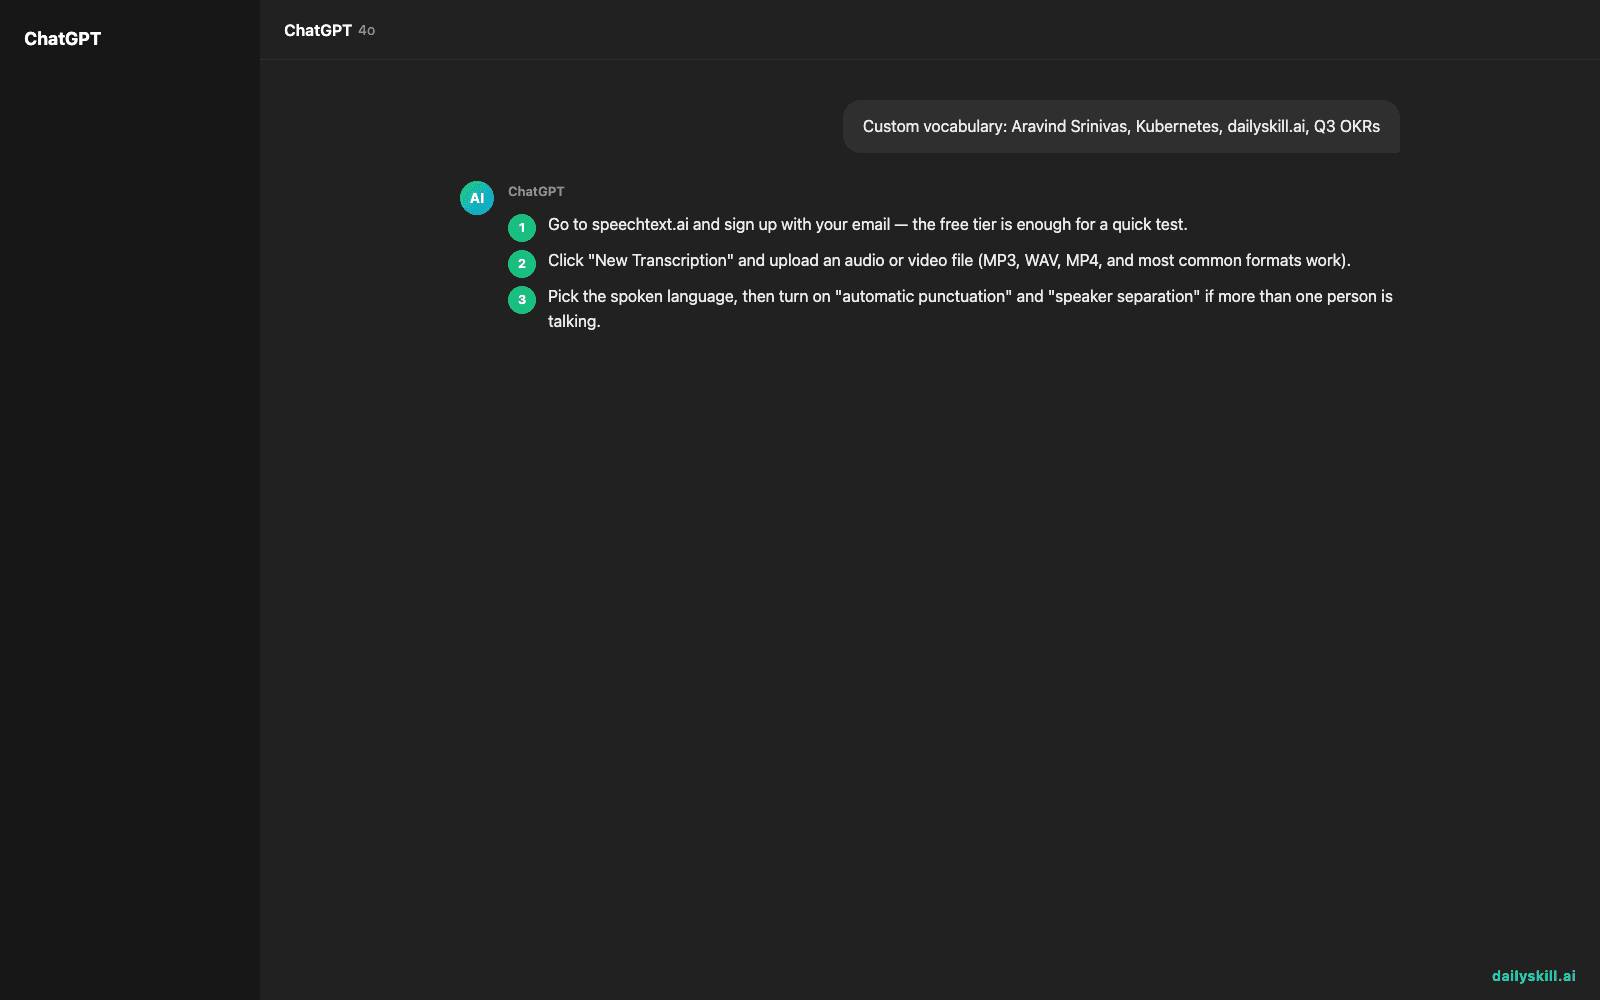
Task: Click the green step 1 number badge
Action: (522, 228)
